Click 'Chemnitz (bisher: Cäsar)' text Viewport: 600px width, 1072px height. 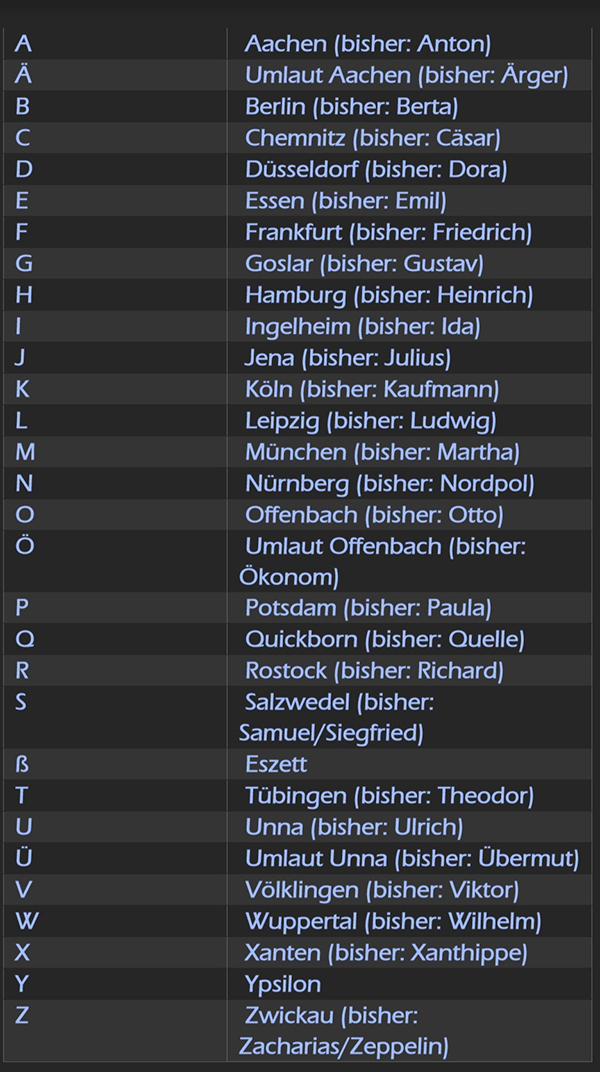[x=372, y=138]
